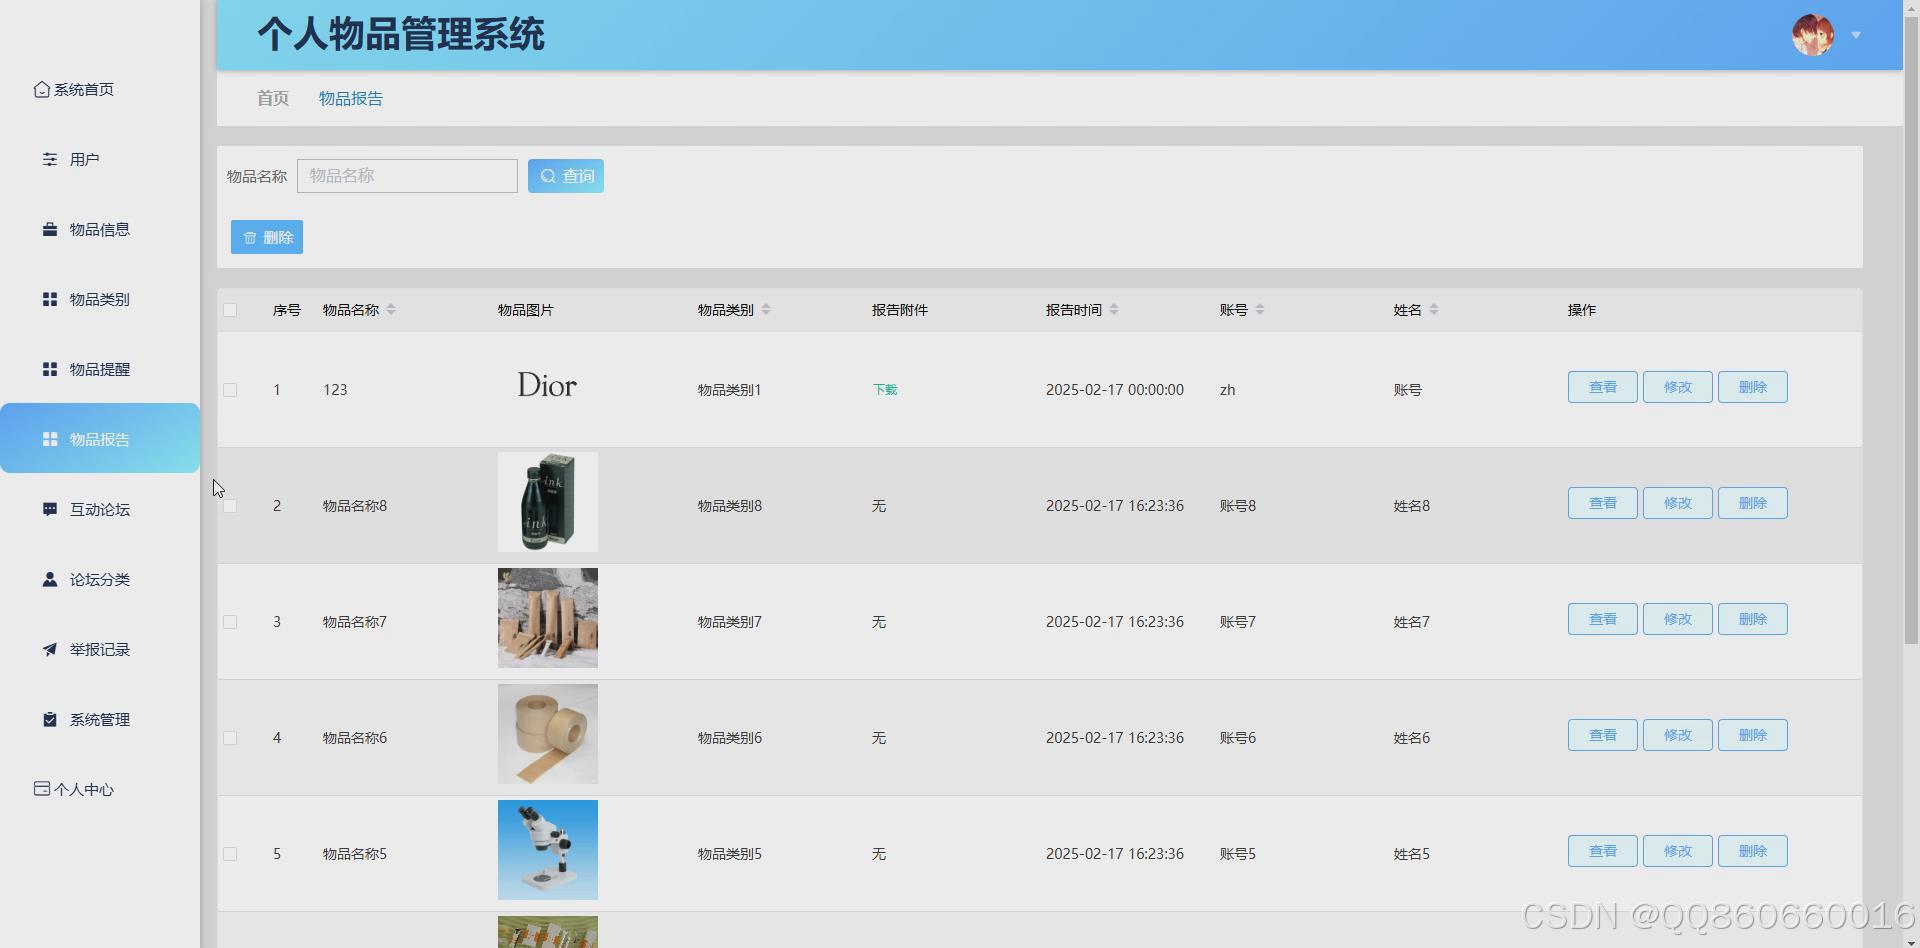Sort by 报告时间 column arrows

1114,310
